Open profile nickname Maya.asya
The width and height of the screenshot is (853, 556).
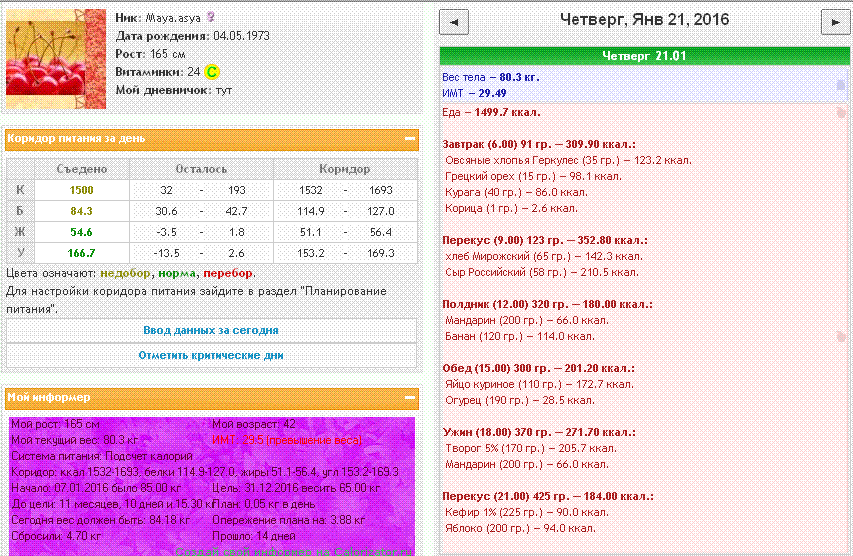[x=173, y=18]
